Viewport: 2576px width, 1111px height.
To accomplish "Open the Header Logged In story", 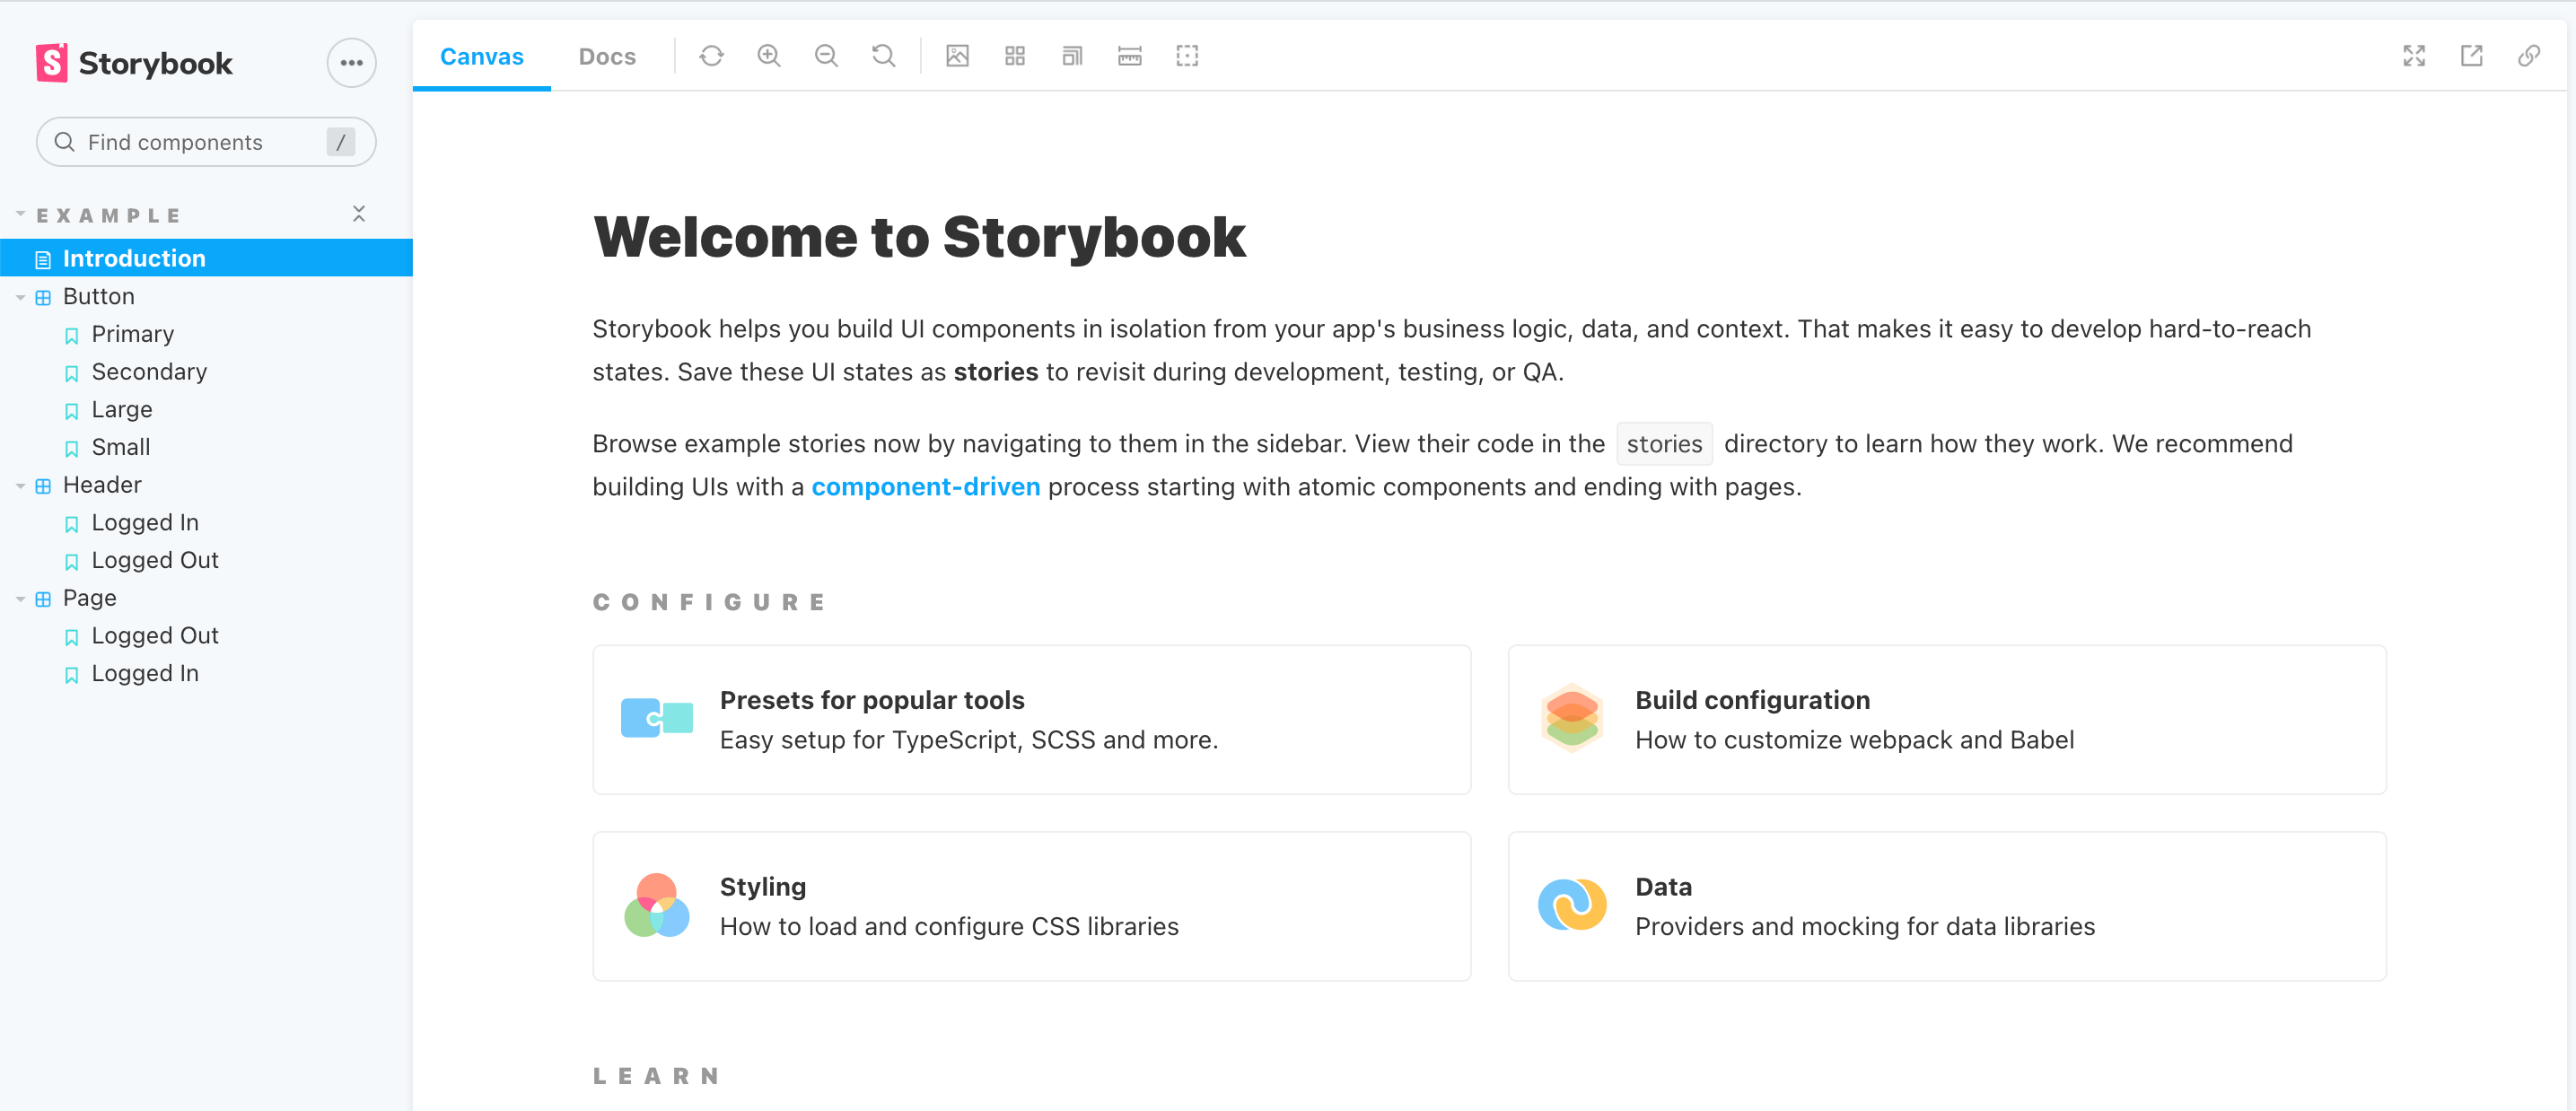I will tap(145, 523).
